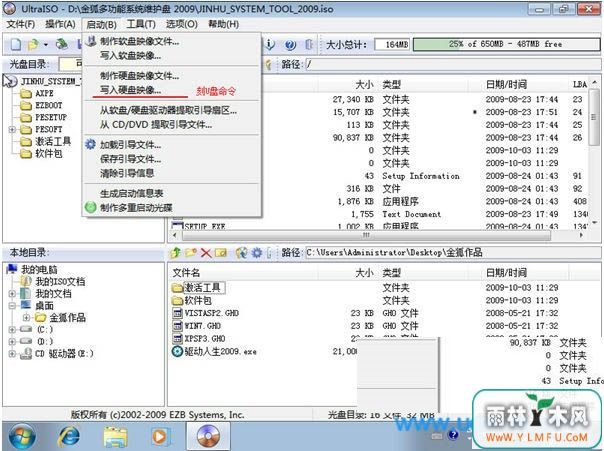This screenshot has height=451, width=604.
Task: Click the globe icon in local toolbar
Action: (x=242, y=253)
